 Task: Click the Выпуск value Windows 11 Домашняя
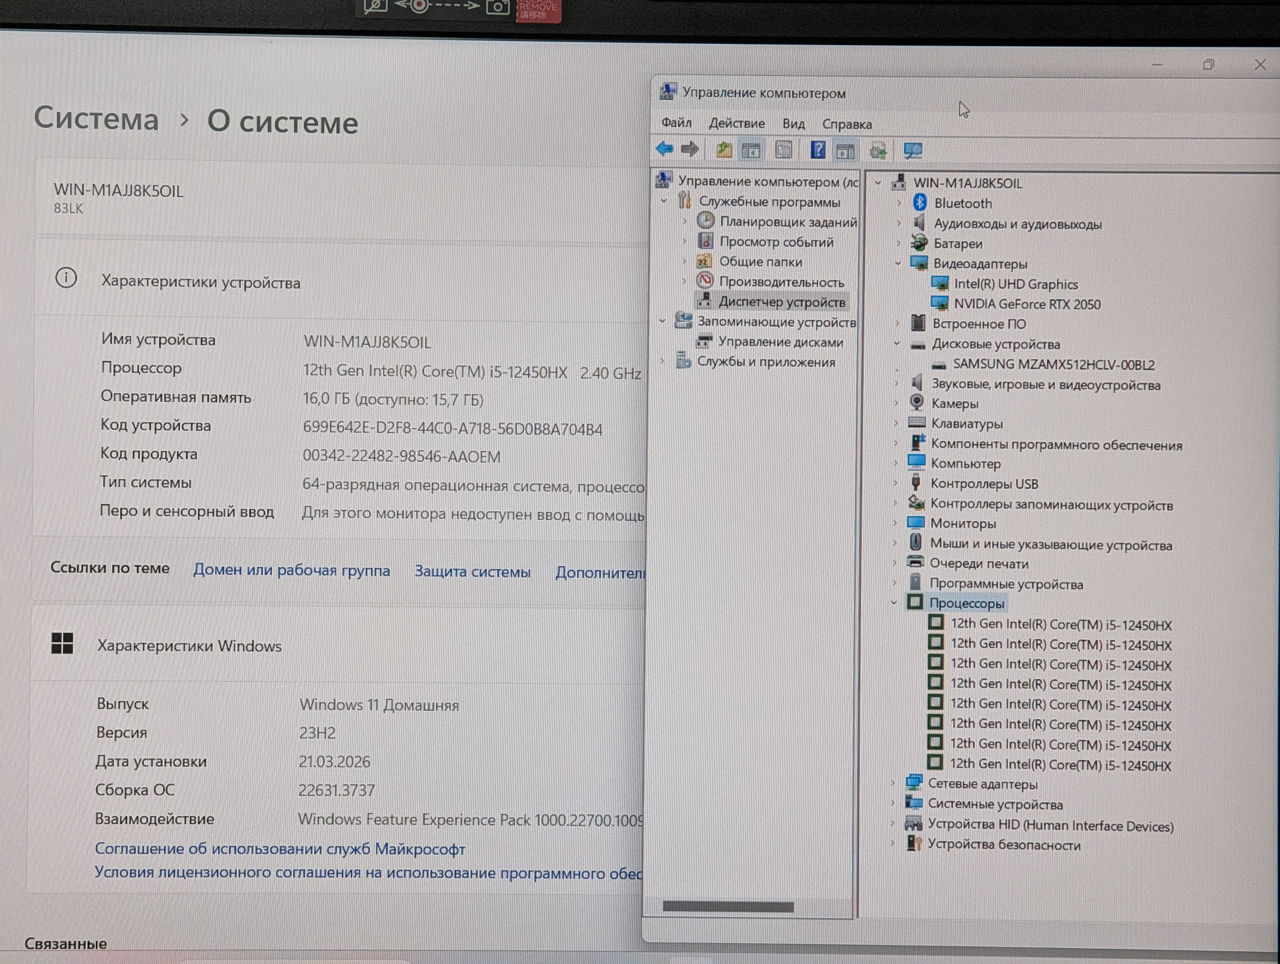[379, 705]
